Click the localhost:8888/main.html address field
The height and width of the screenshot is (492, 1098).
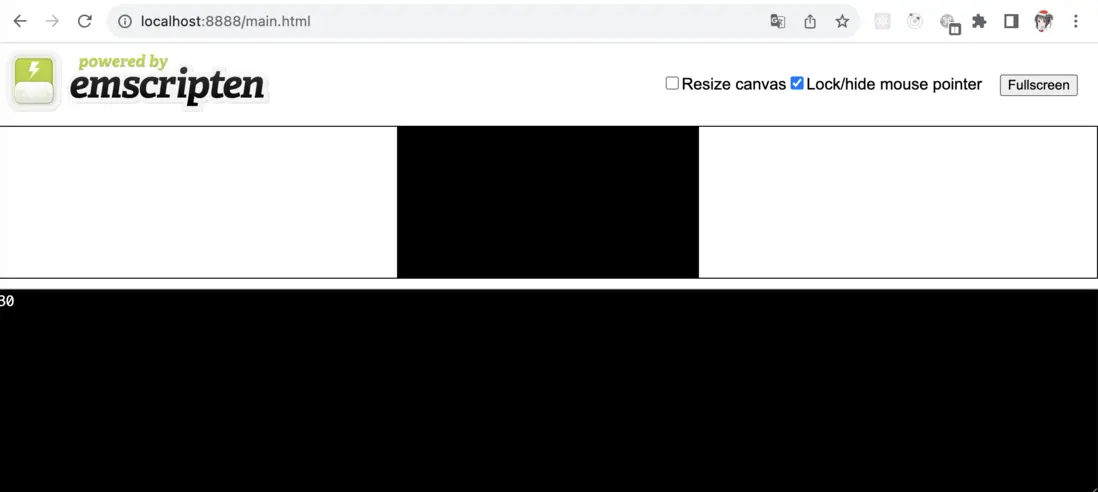coord(225,22)
